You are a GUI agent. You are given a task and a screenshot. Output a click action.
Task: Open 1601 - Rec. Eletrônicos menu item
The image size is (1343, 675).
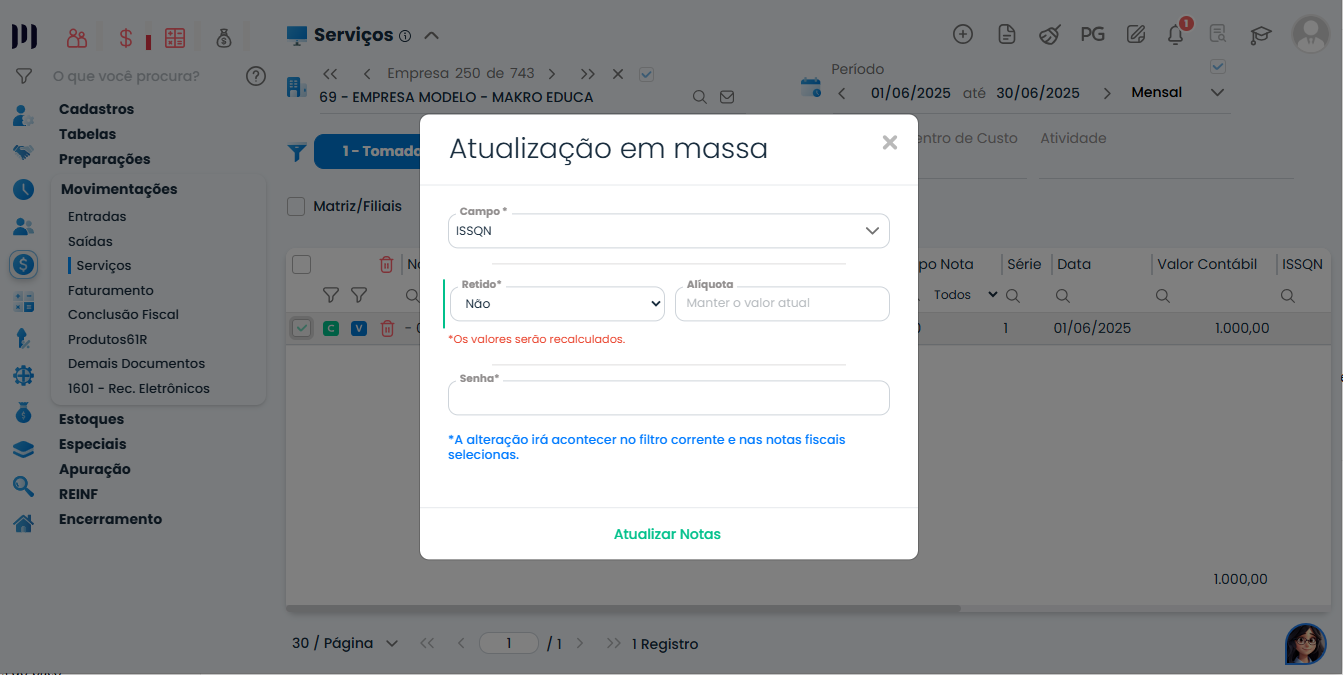[139, 388]
